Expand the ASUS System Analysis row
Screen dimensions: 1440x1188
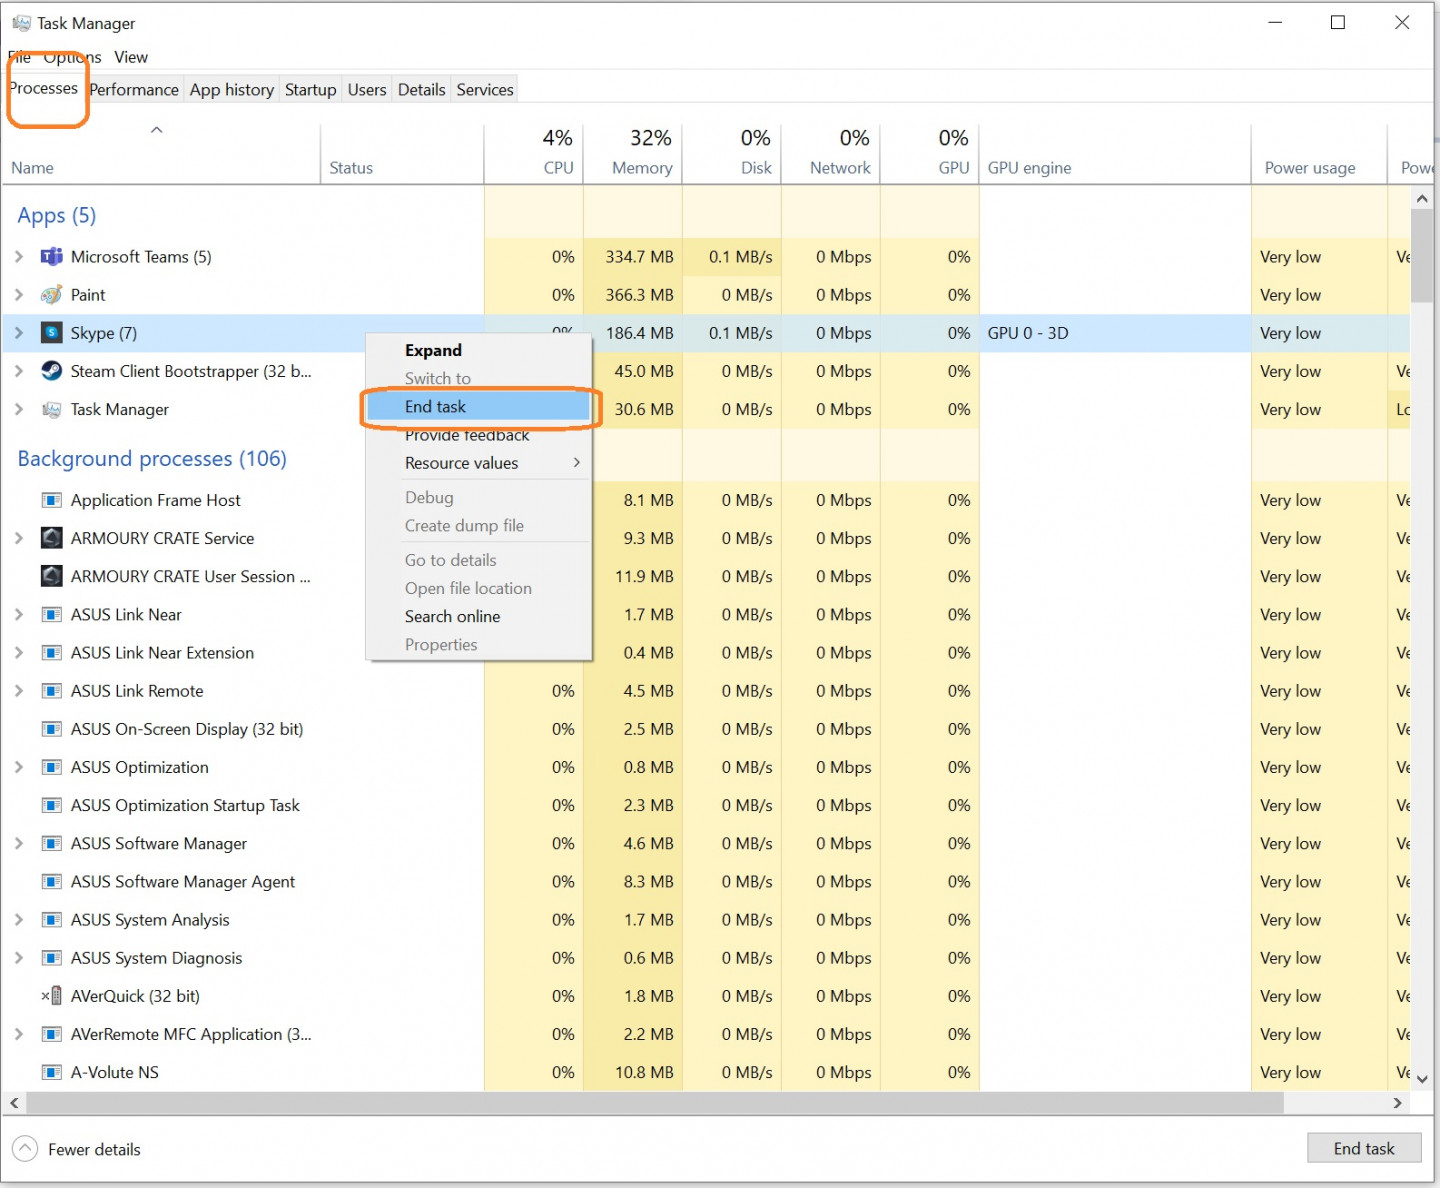point(18,920)
